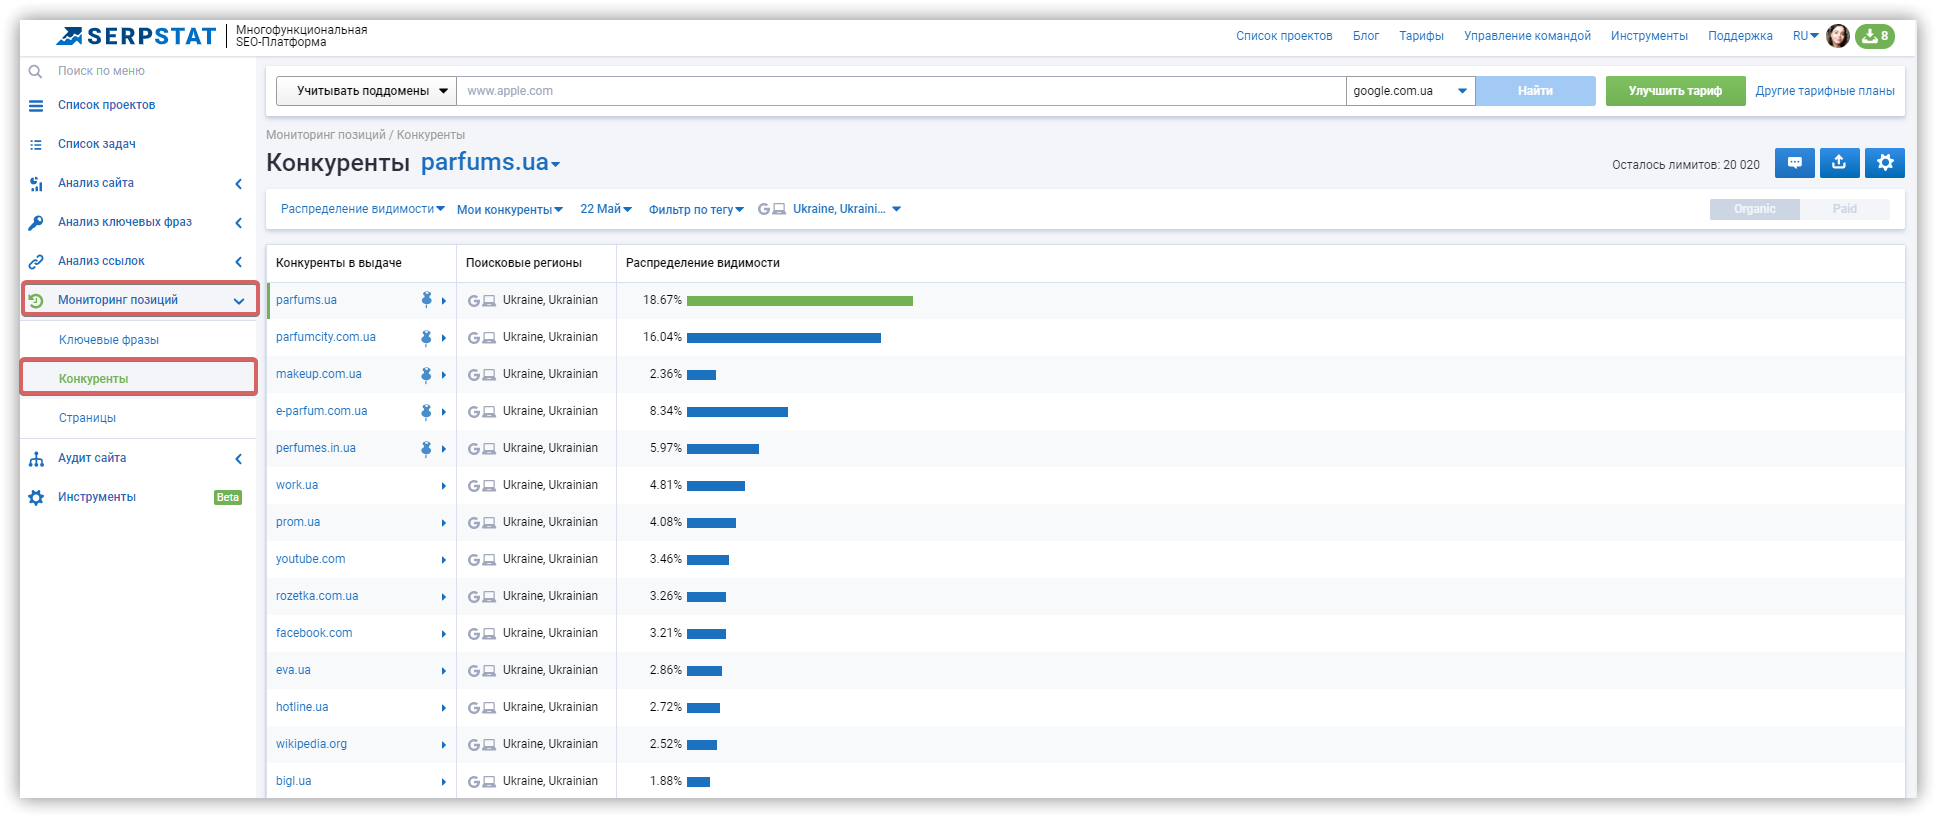The width and height of the screenshot is (1937, 818).
Task: Click the Serpstat logo
Action: coord(135,36)
